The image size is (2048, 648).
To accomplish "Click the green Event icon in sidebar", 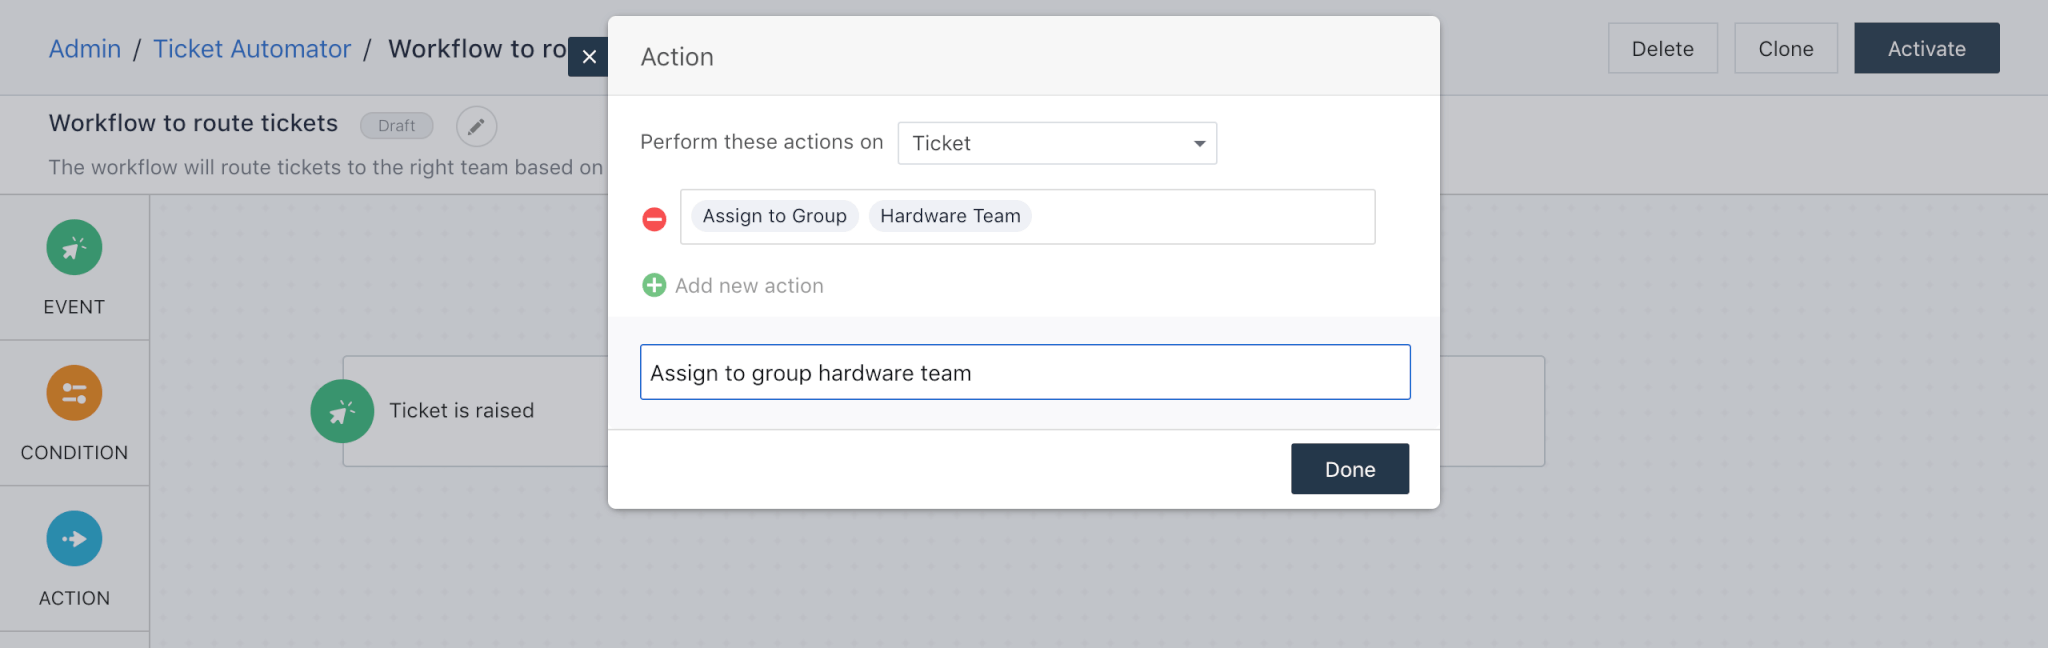I will (x=74, y=248).
